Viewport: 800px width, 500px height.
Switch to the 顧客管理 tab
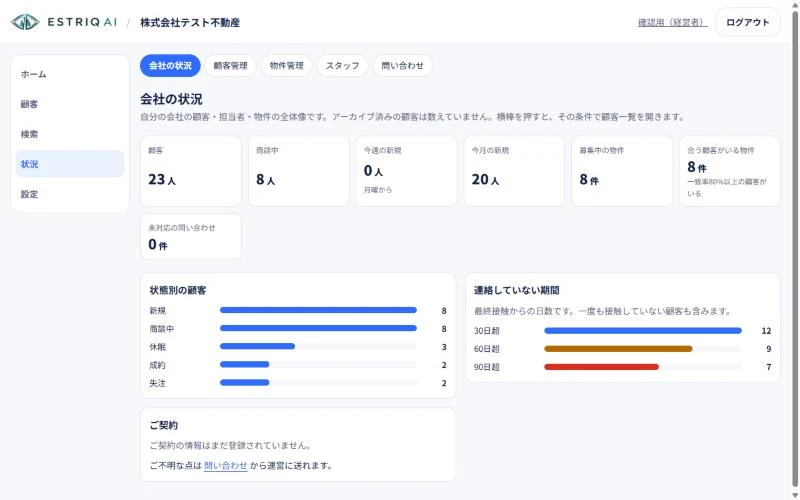[x=231, y=65]
